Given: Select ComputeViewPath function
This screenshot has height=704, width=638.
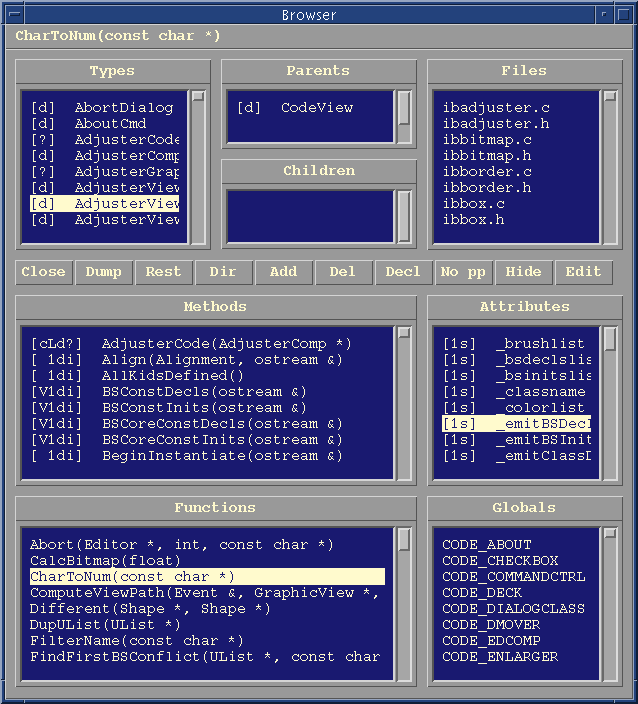Looking at the screenshot, I should [x=207, y=593].
